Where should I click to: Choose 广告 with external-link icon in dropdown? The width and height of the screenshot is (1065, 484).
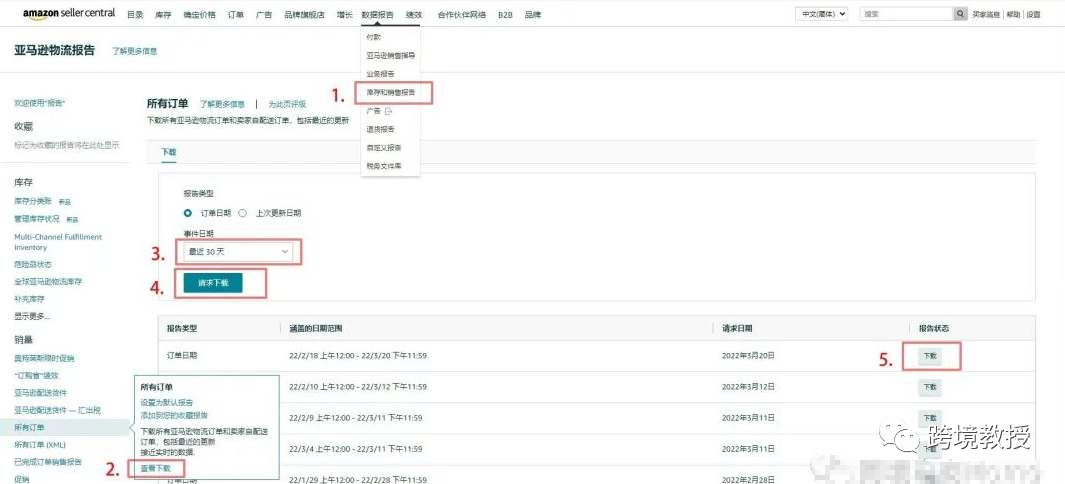tap(379, 111)
